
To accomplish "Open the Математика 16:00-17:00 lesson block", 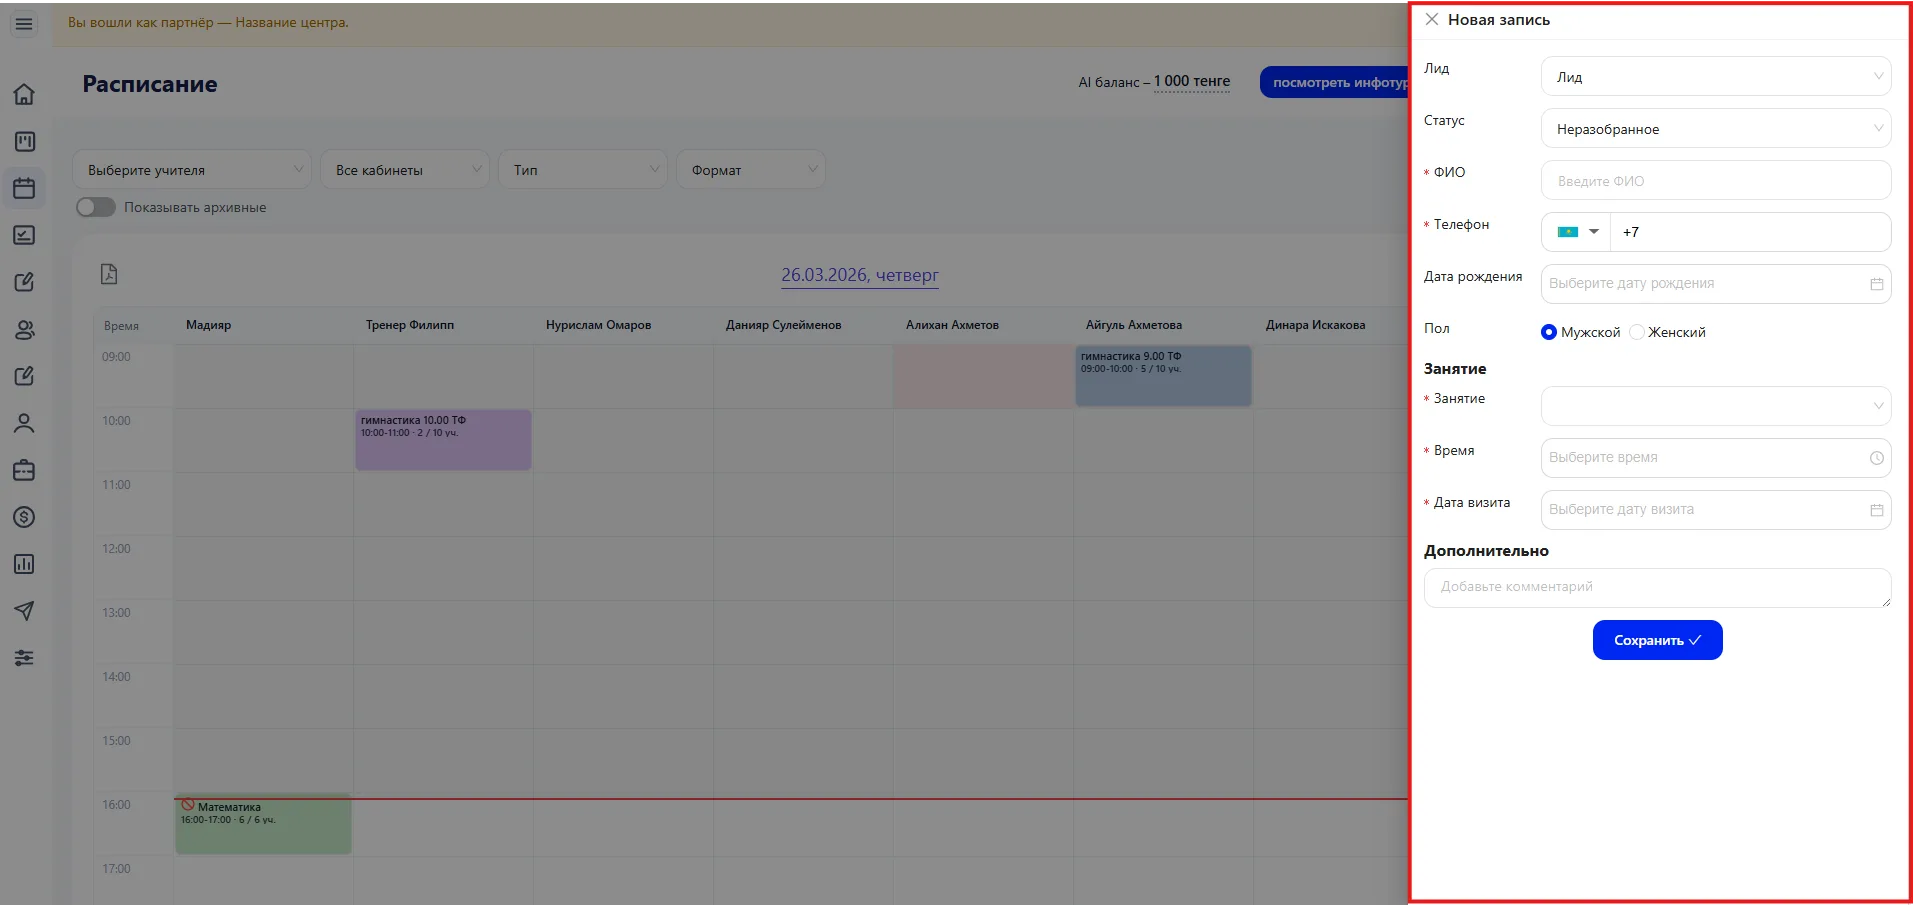I will click(263, 825).
